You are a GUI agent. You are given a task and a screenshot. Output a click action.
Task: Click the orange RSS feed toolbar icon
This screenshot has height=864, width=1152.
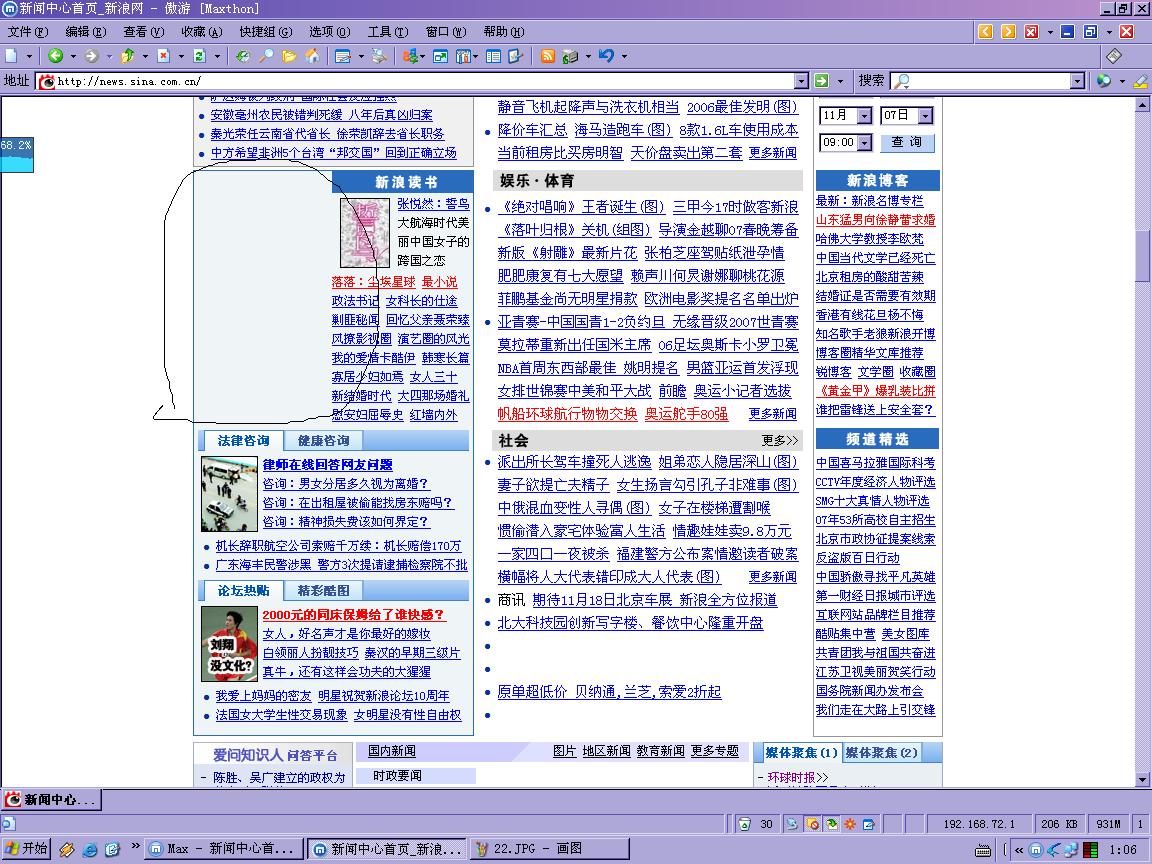(547, 56)
